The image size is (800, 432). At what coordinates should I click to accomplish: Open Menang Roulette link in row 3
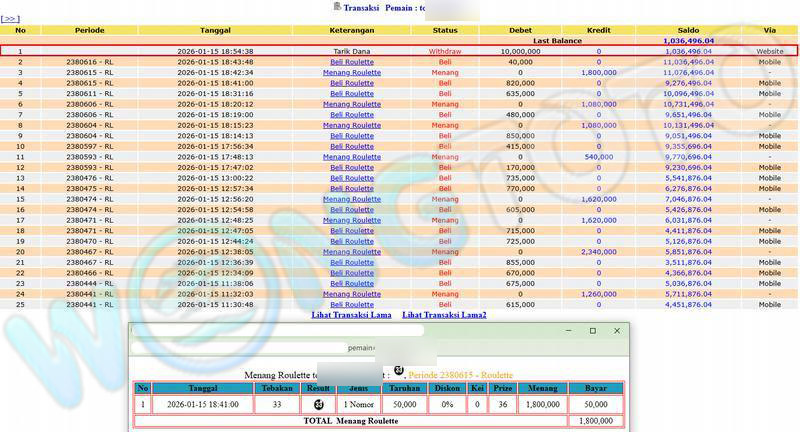point(352,73)
